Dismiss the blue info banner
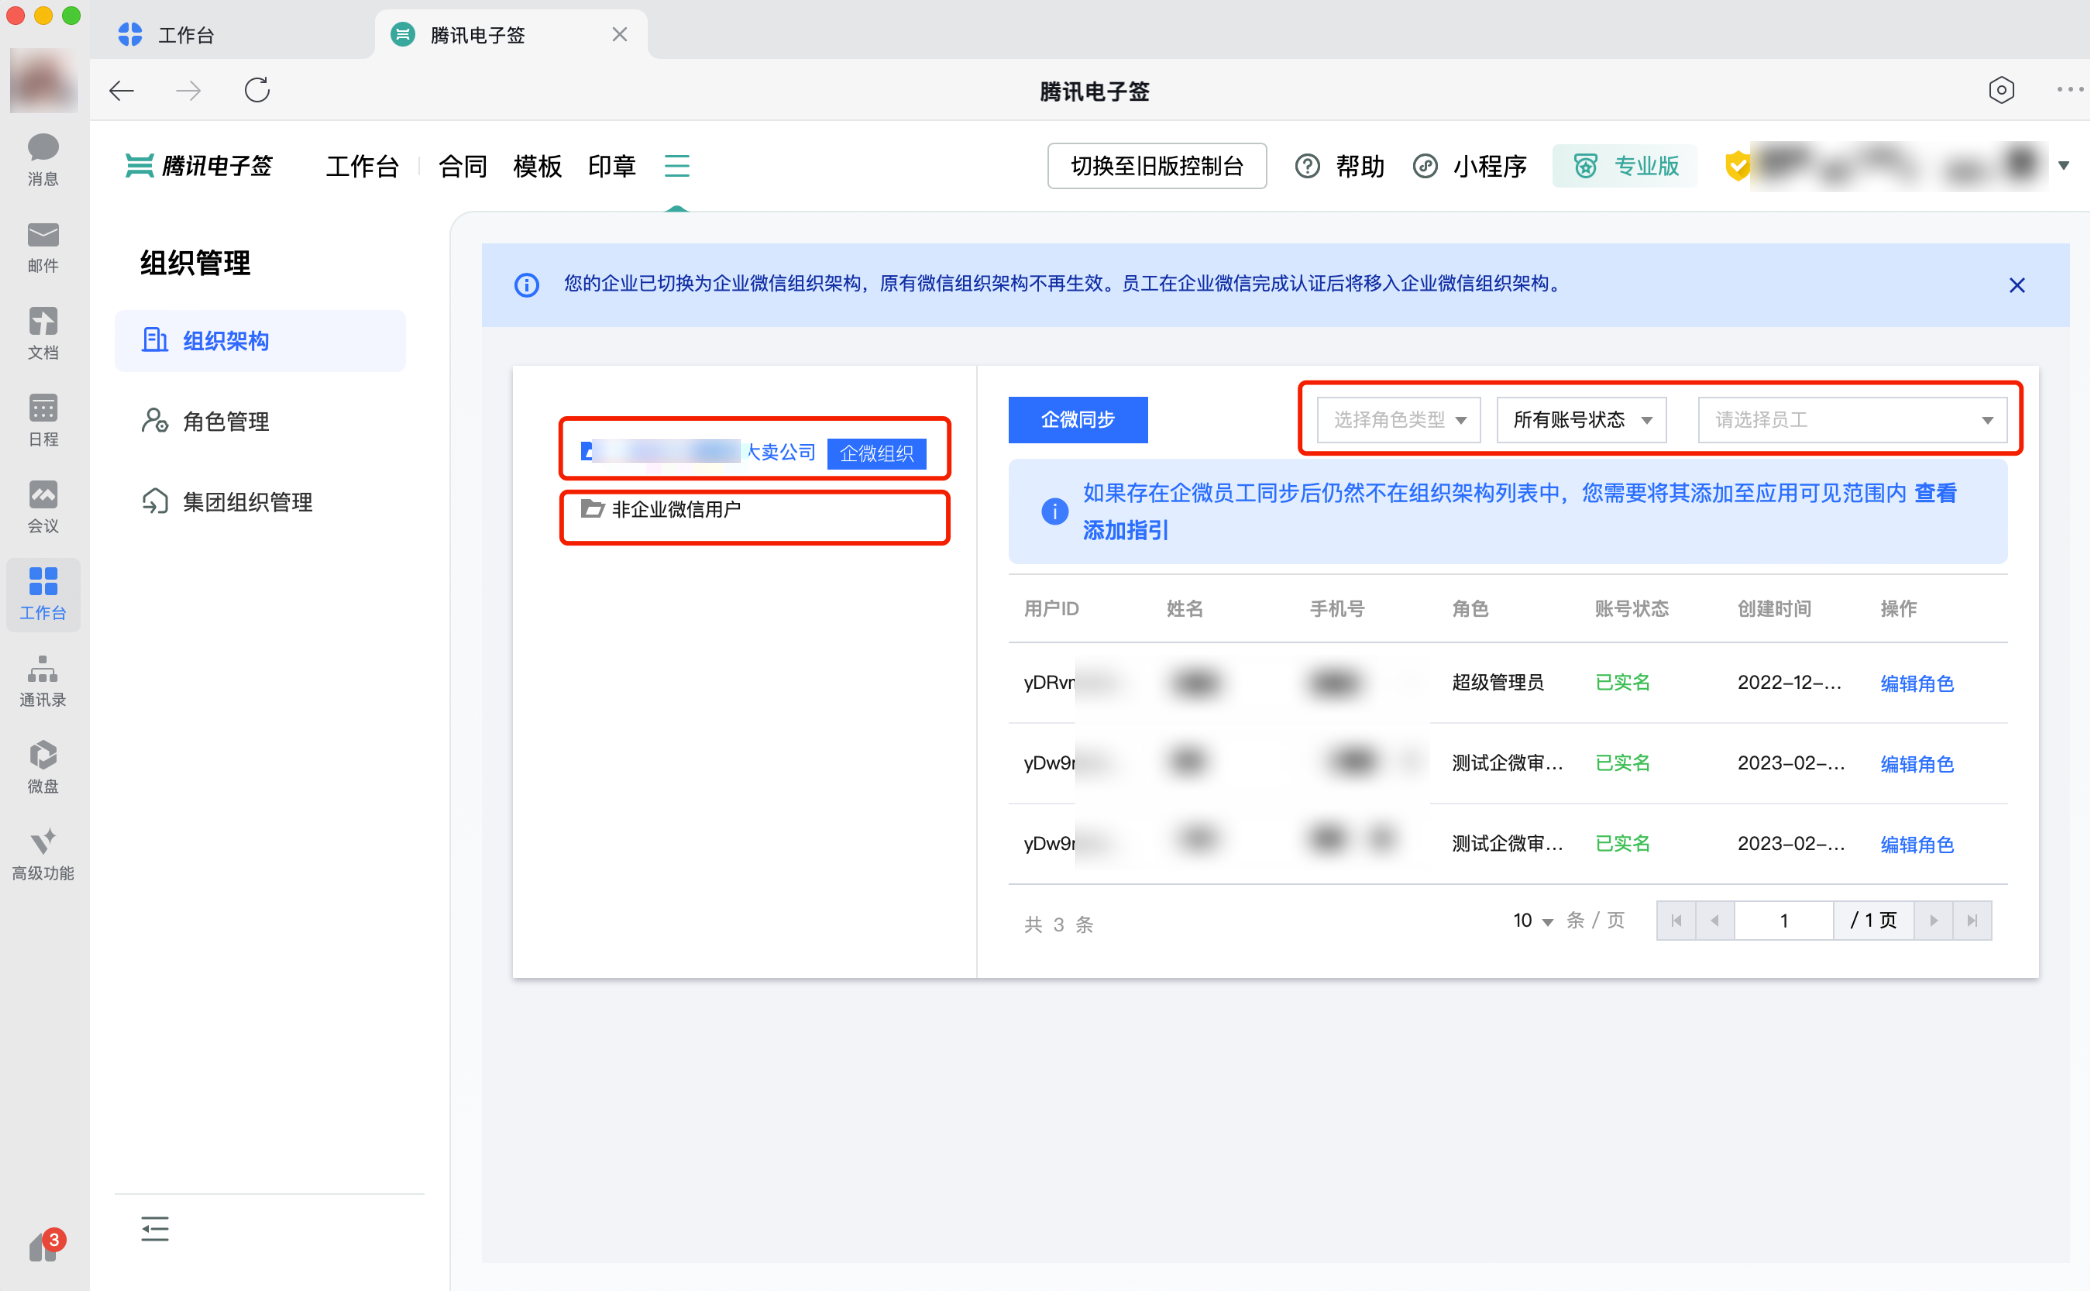Screen dimensions: 2090x1291 [x=2017, y=285]
